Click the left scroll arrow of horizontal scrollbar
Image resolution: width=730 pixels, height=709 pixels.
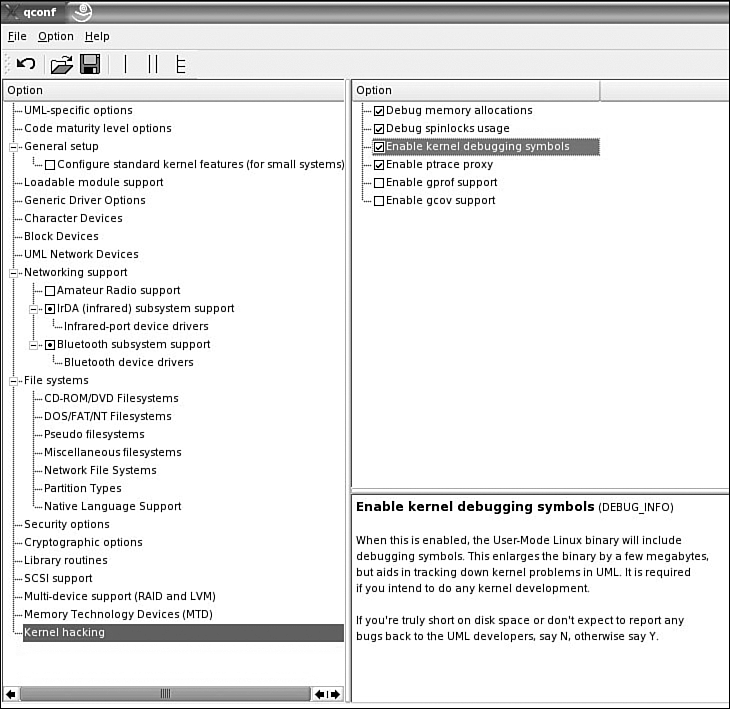tap(10, 693)
